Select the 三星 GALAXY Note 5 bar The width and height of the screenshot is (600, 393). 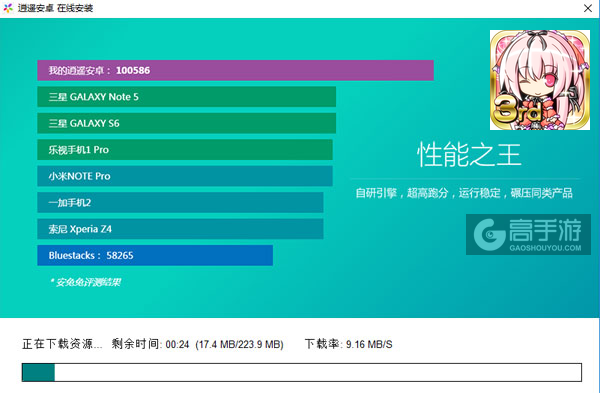click(x=186, y=97)
